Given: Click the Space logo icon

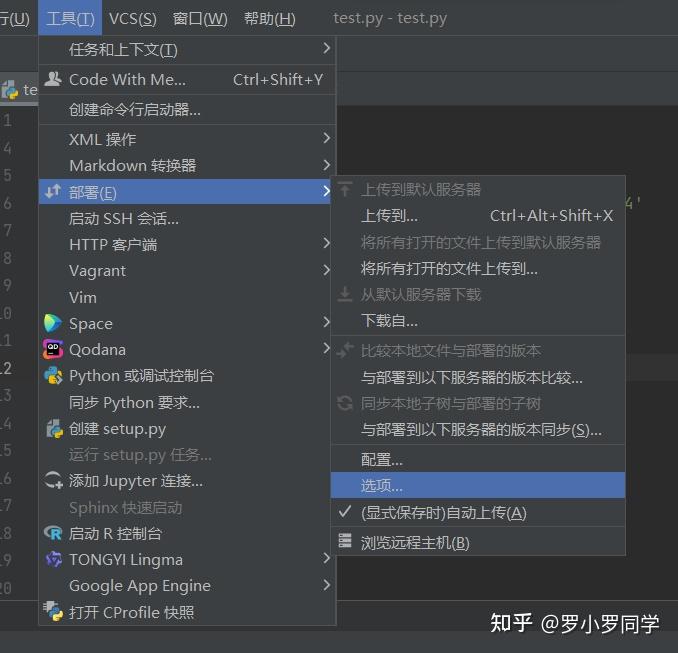Looking at the screenshot, I should pyautogui.click(x=53, y=323).
